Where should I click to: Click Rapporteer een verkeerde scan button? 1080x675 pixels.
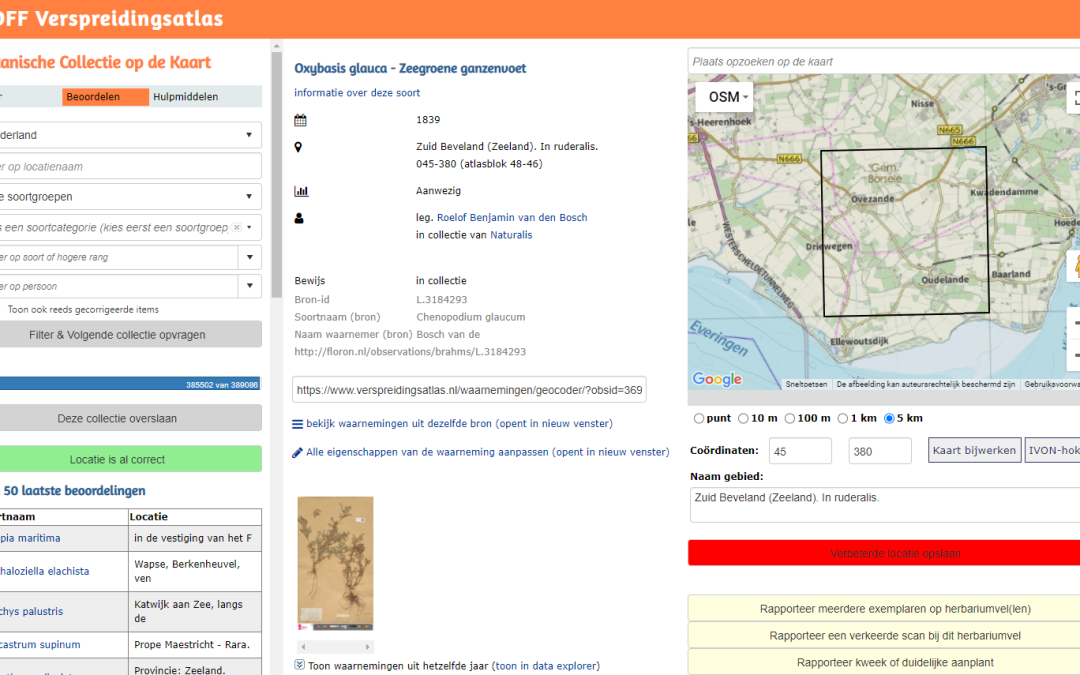884,636
